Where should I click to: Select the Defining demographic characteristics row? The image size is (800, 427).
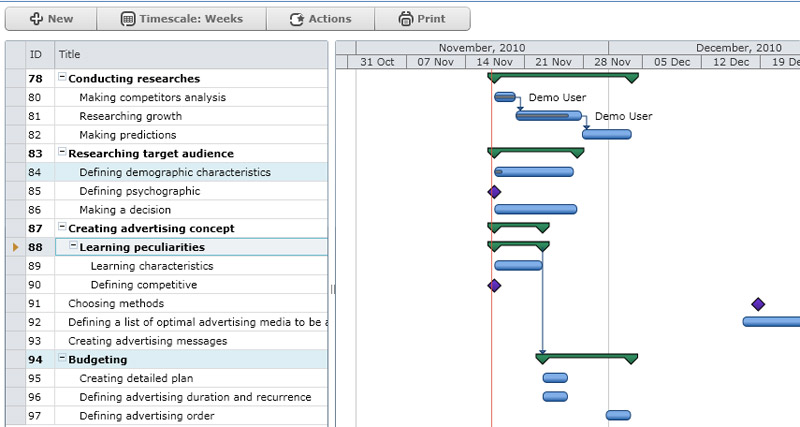tap(175, 172)
